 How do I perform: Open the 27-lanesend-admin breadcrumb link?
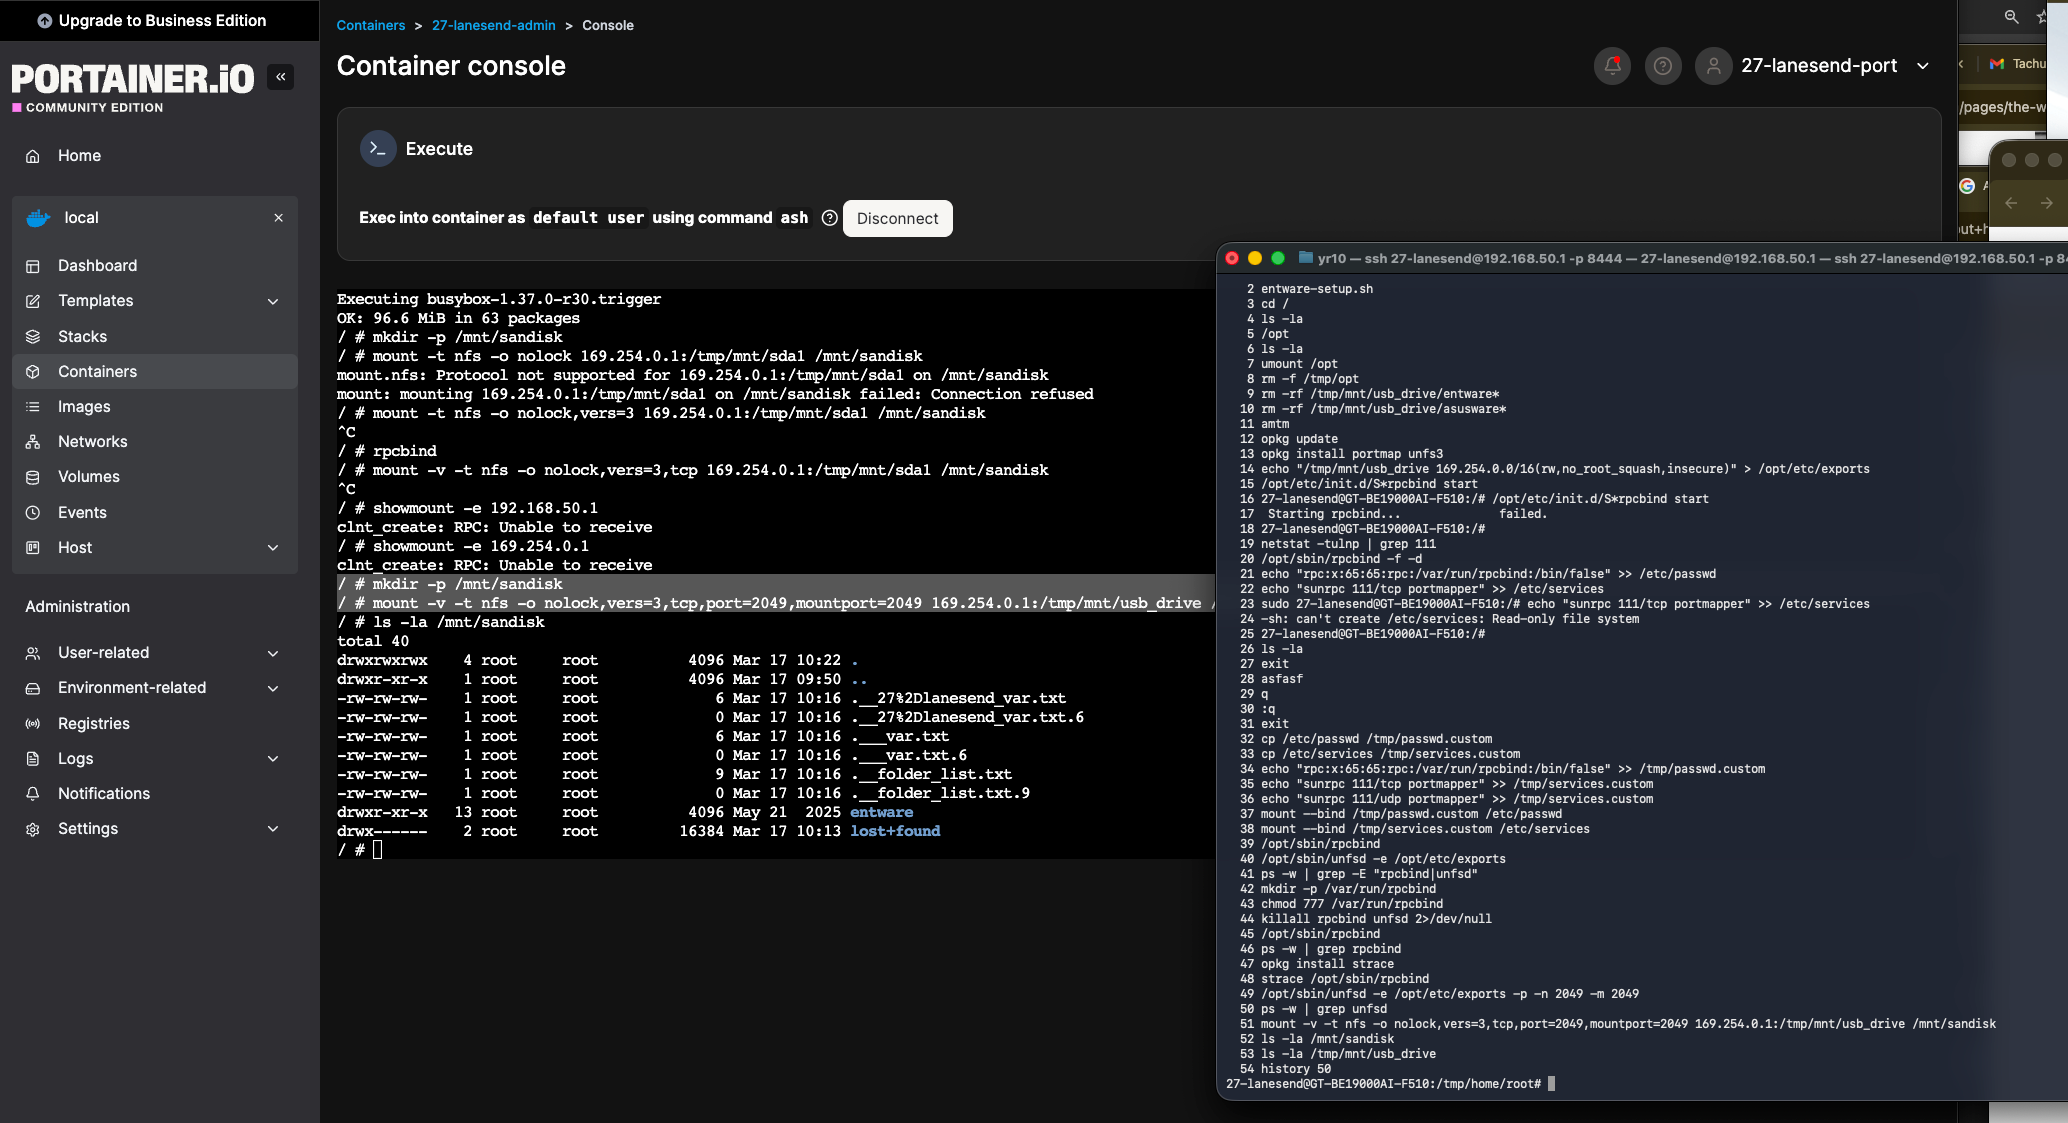point(493,25)
